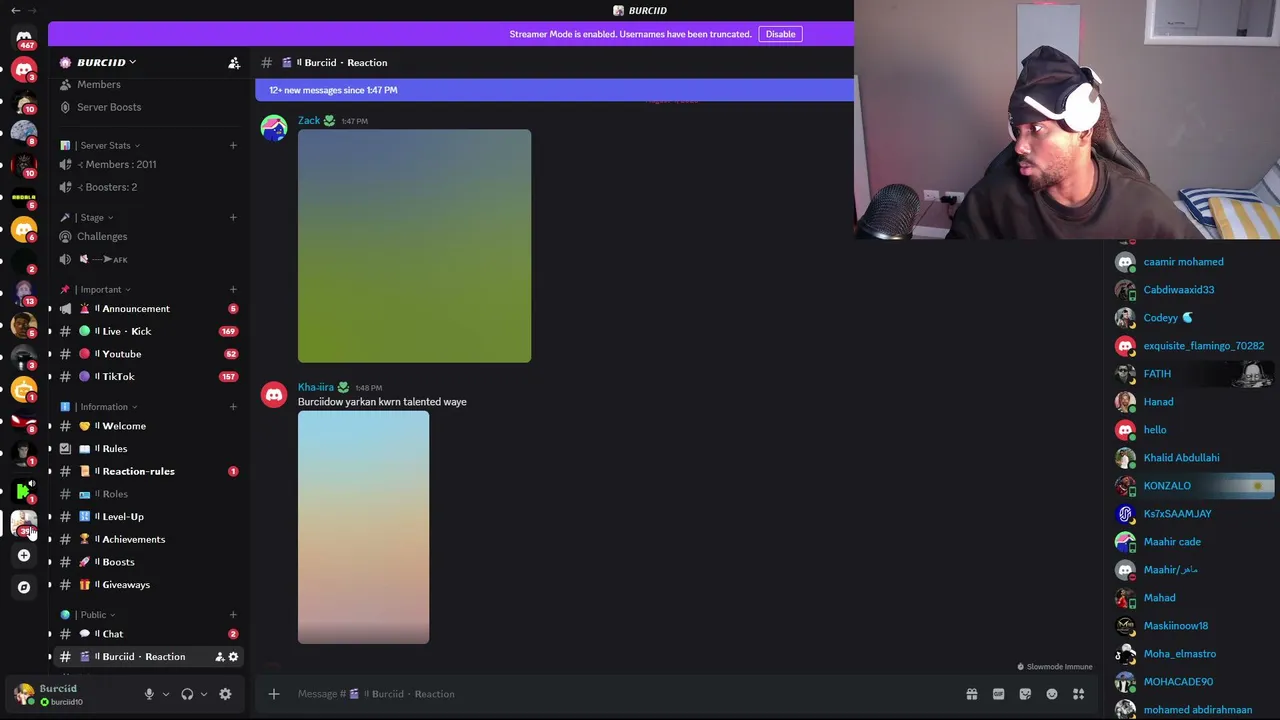
Task: Create channel in Server Stats category
Action: [233, 145]
